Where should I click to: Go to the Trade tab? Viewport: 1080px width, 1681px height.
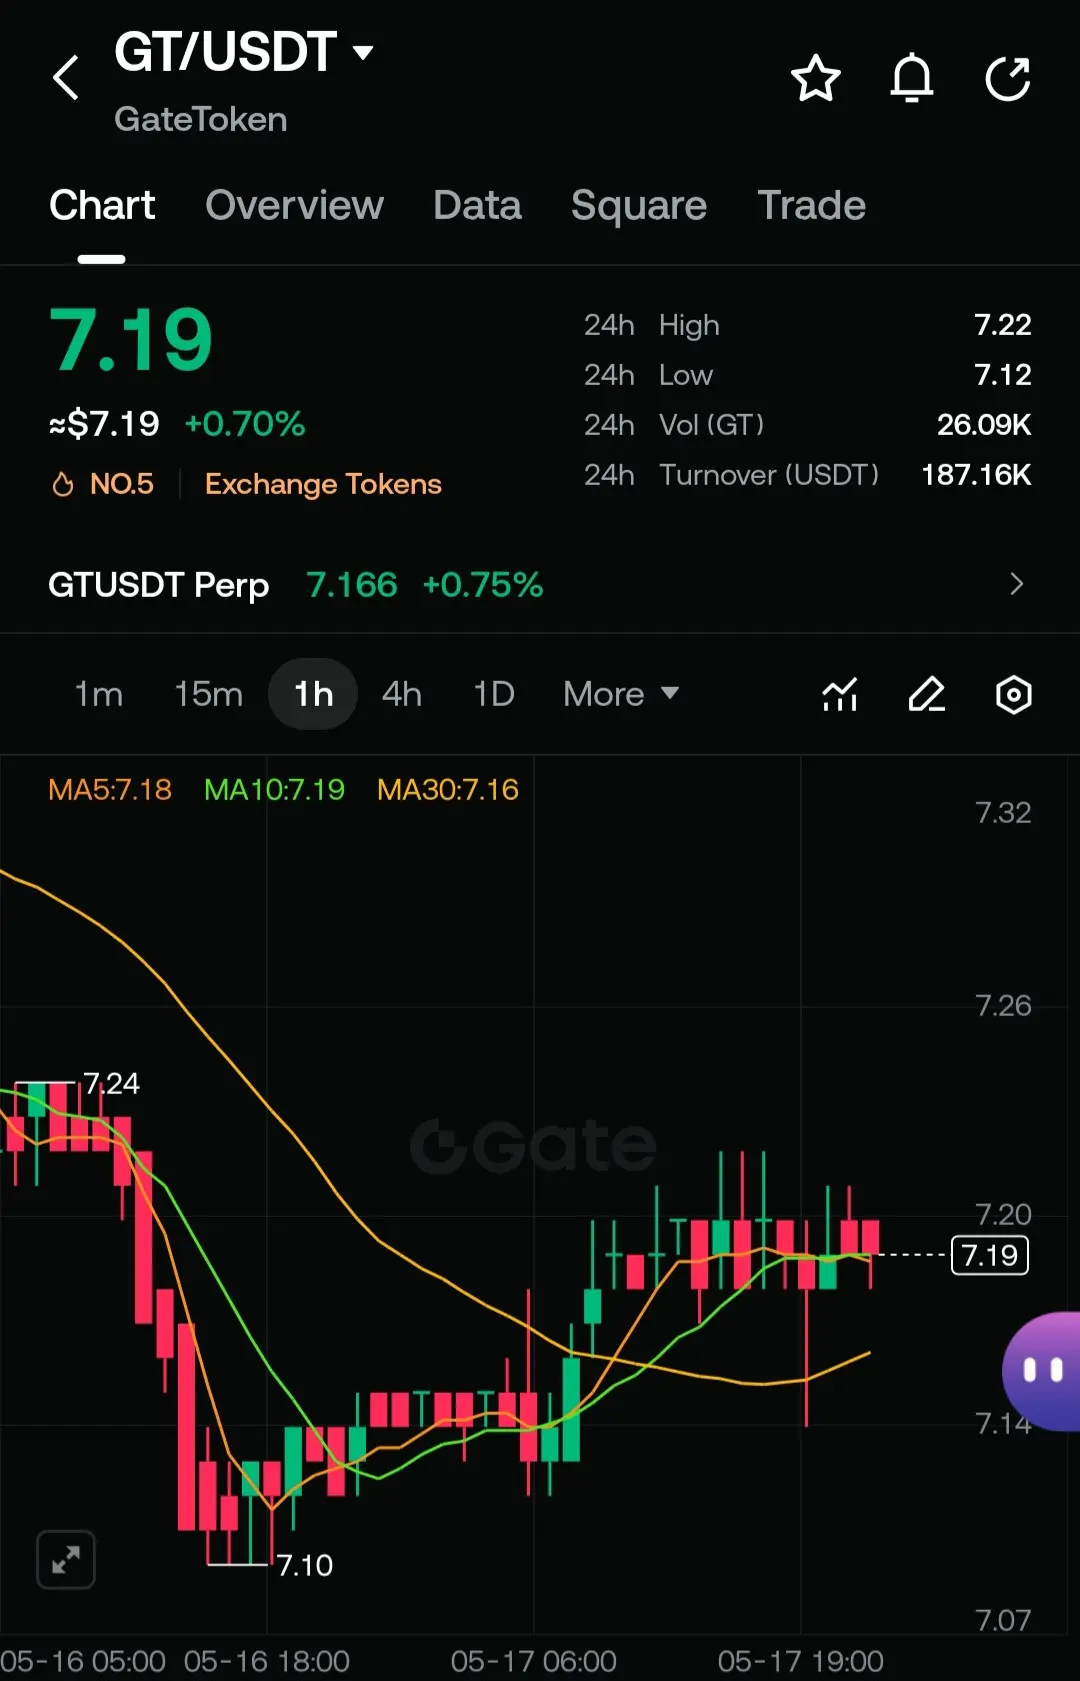click(811, 205)
